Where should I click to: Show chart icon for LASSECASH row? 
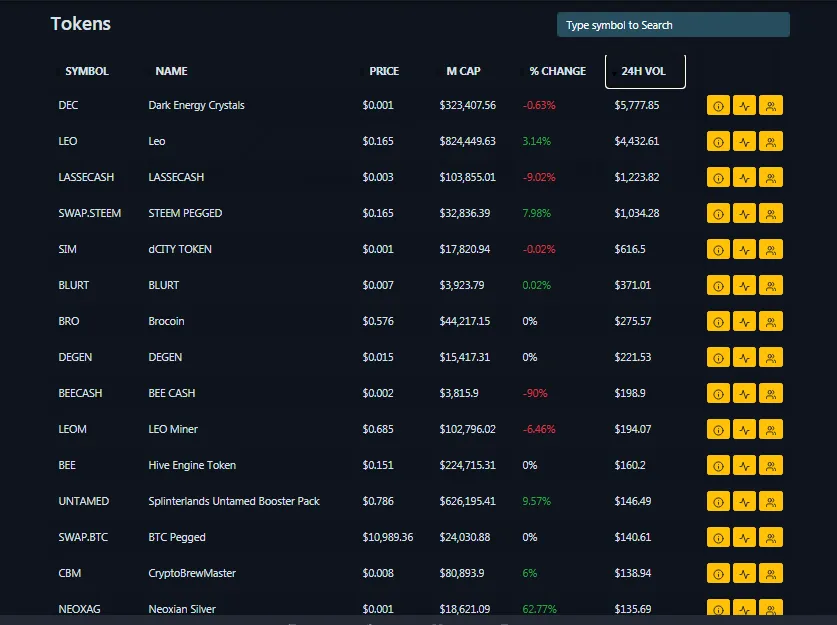coord(744,177)
